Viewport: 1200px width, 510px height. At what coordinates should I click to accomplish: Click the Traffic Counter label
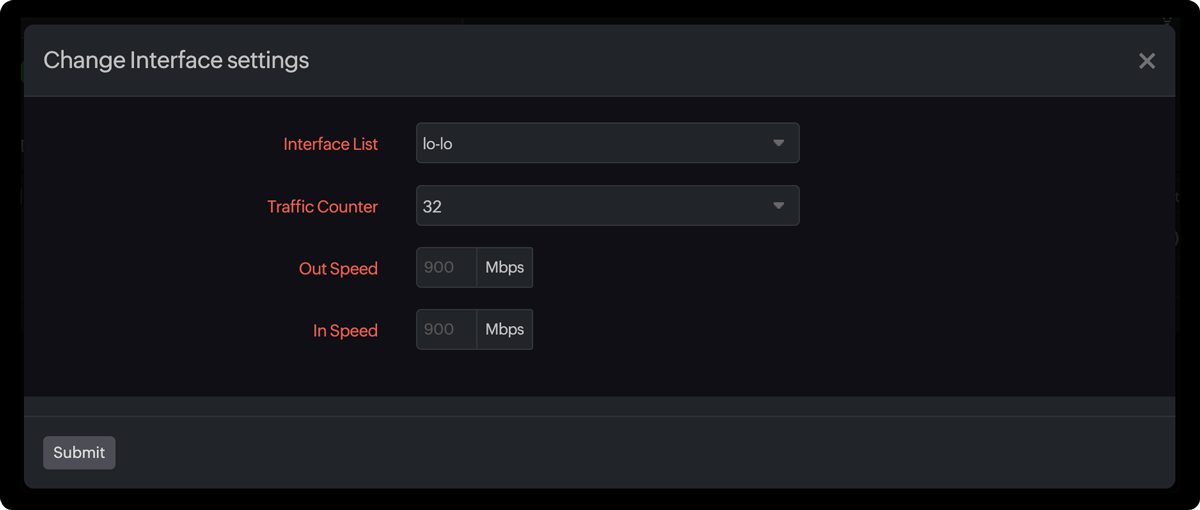(x=322, y=207)
